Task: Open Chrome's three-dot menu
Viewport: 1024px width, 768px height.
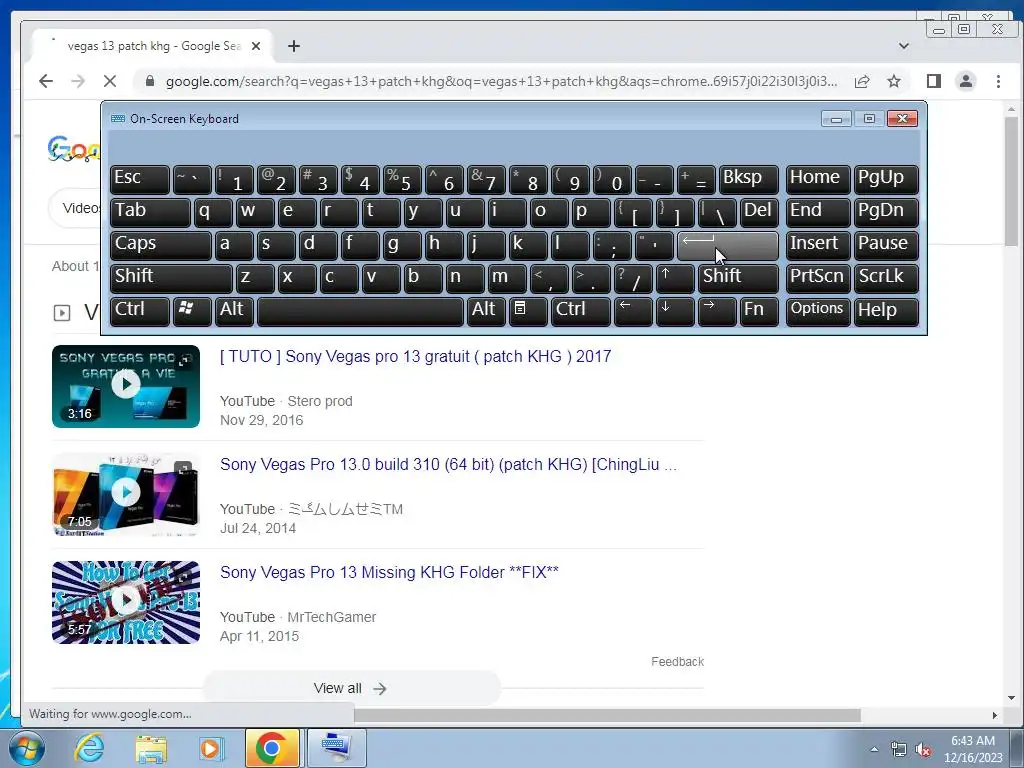Action: 998,81
